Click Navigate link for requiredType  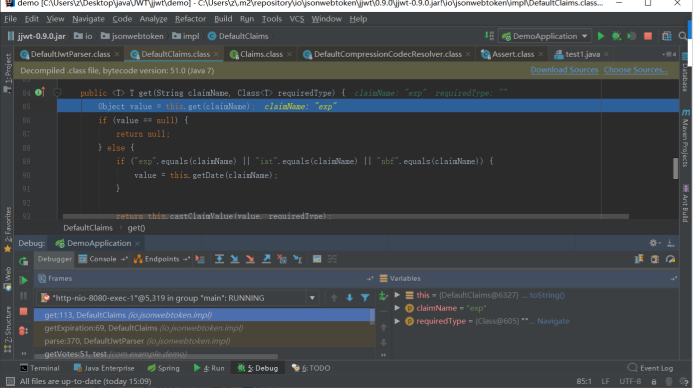click(553, 321)
